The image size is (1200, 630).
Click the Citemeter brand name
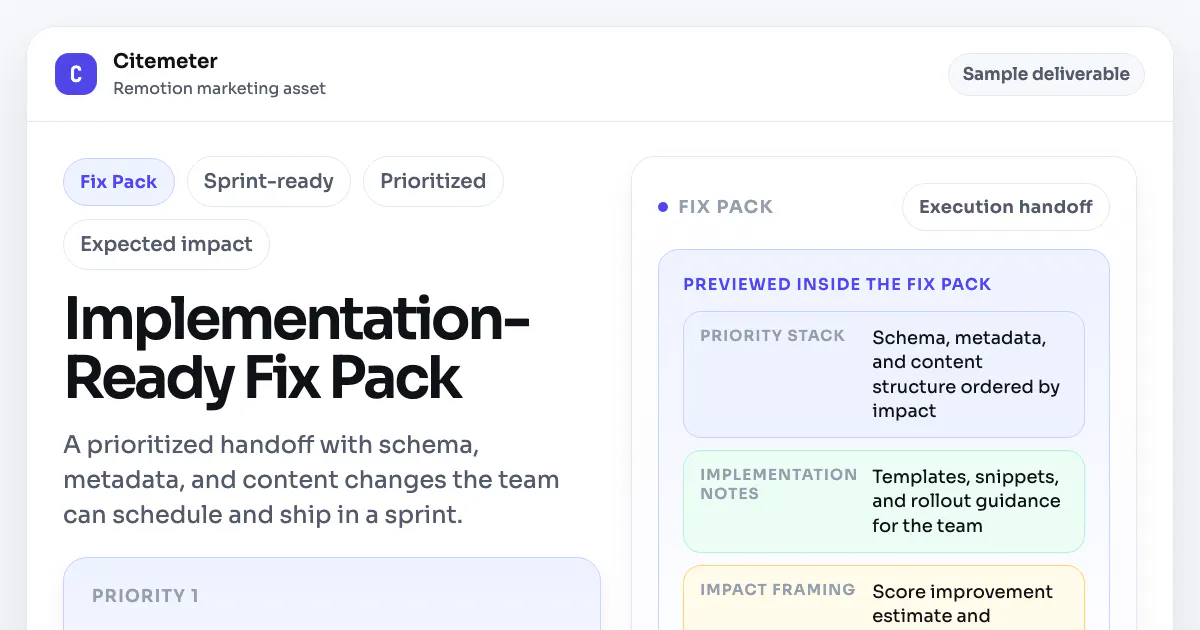pyautogui.click(x=165, y=62)
